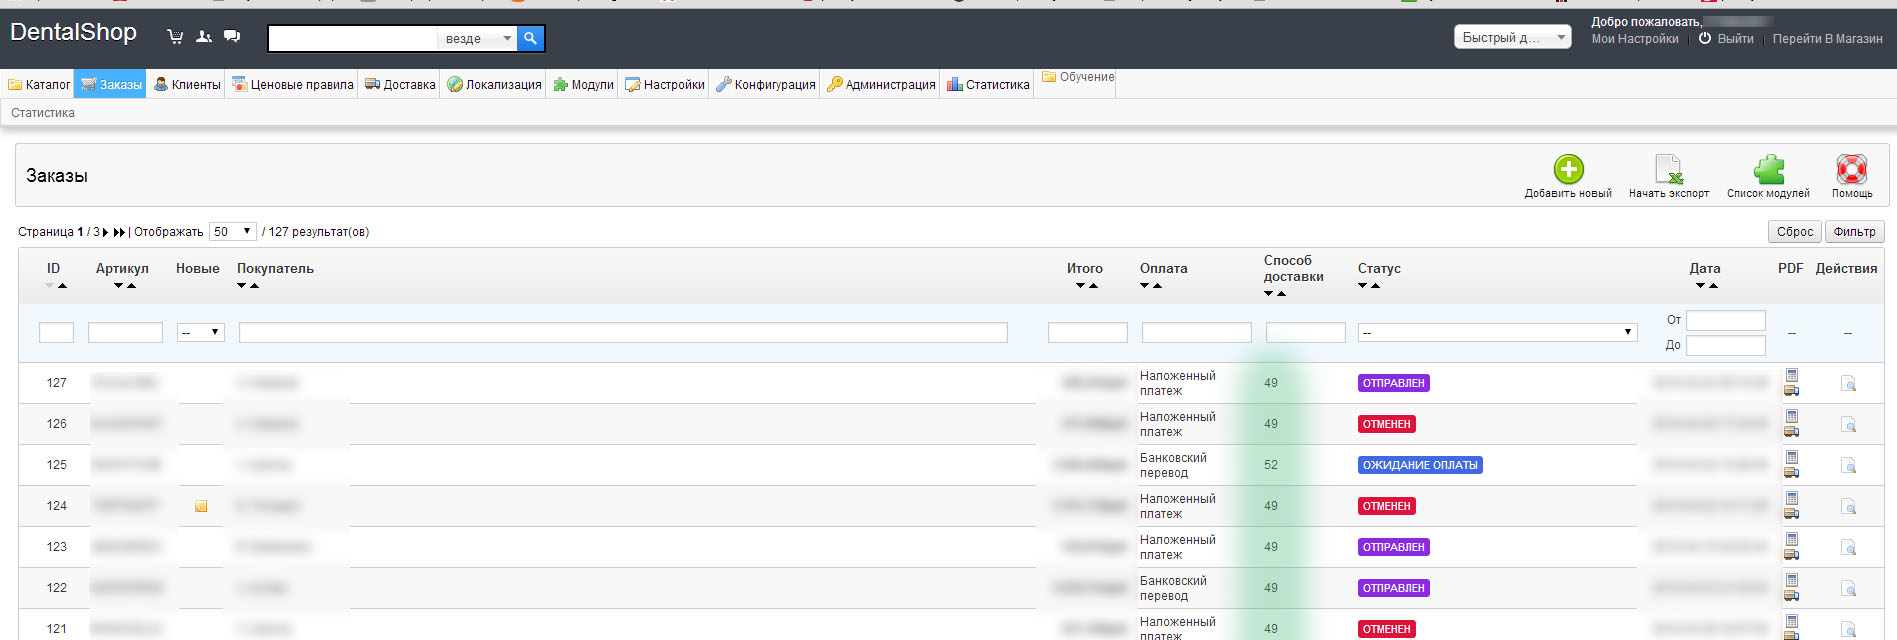
Task: Open the invoice PDF icon for order 127
Action: (x=1791, y=375)
